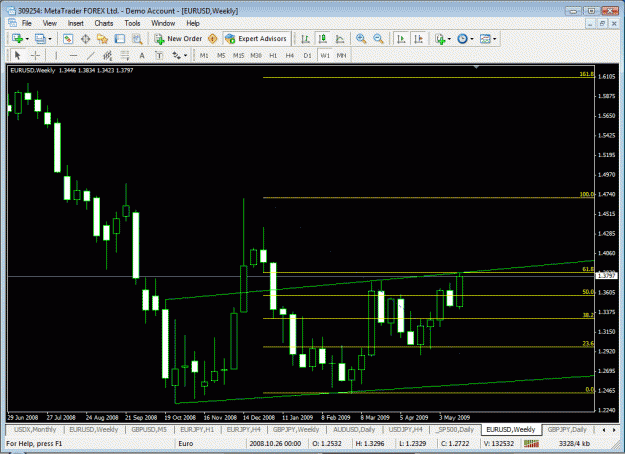Viewport: 625px width, 454px height.
Task: Expand the New Chart dropdown arrow
Action: pos(27,39)
